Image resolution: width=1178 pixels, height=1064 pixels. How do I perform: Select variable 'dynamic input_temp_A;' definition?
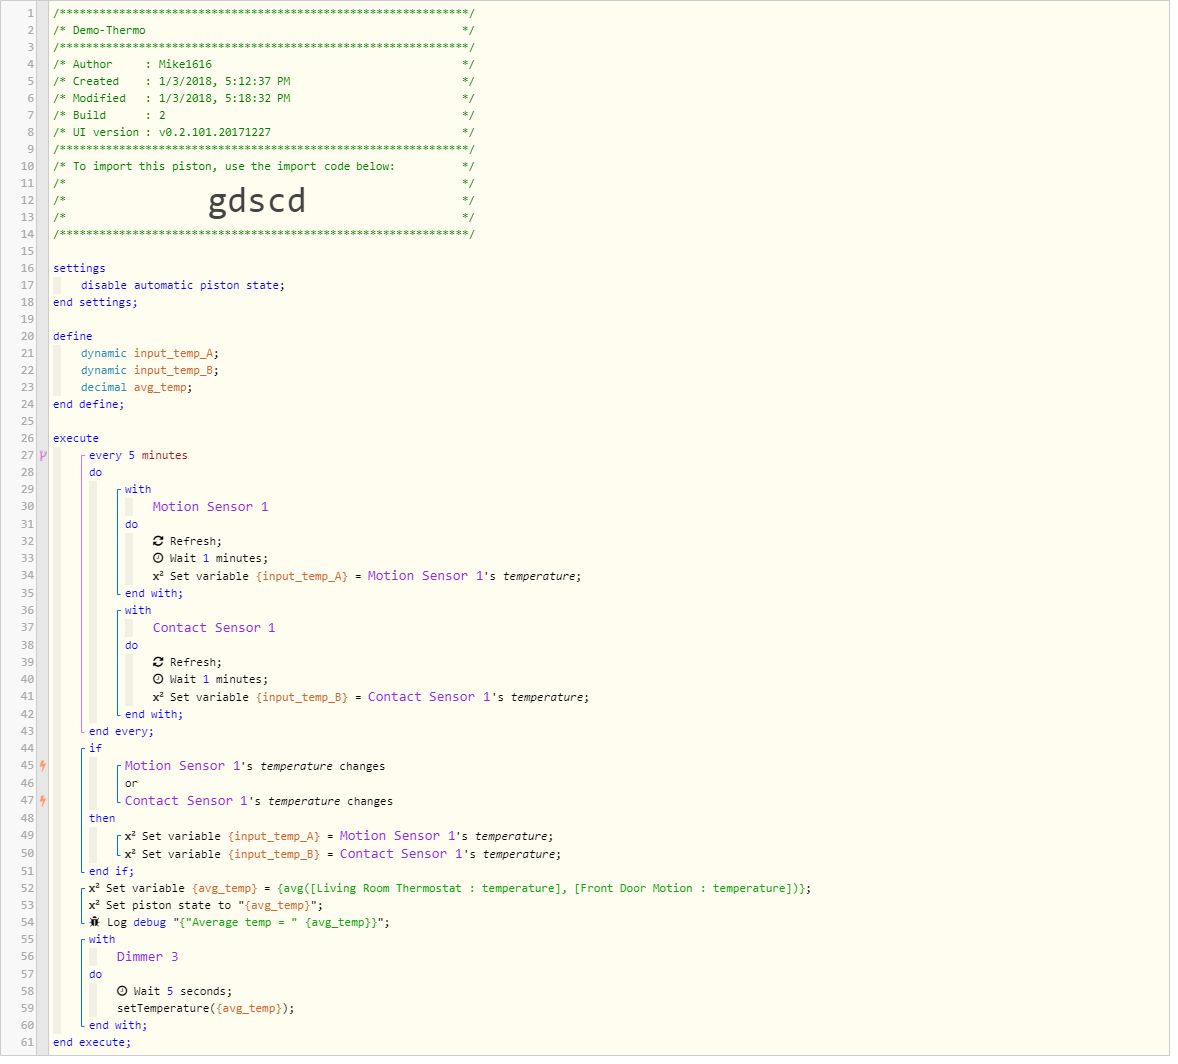(x=150, y=356)
